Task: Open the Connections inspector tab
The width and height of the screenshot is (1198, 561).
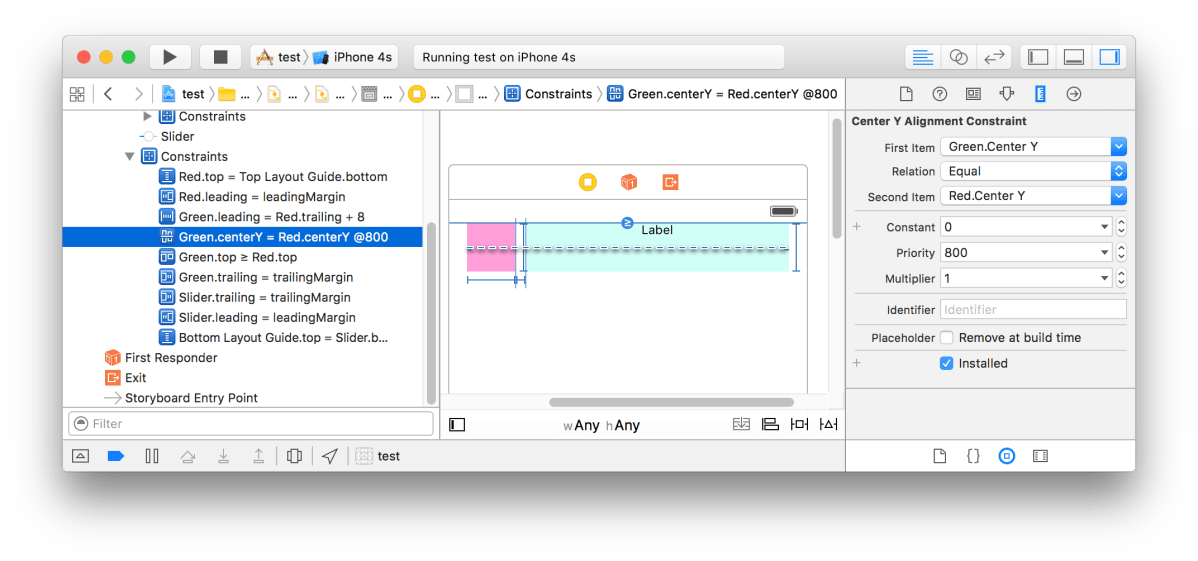Action: pyautogui.click(x=1073, y=94)
